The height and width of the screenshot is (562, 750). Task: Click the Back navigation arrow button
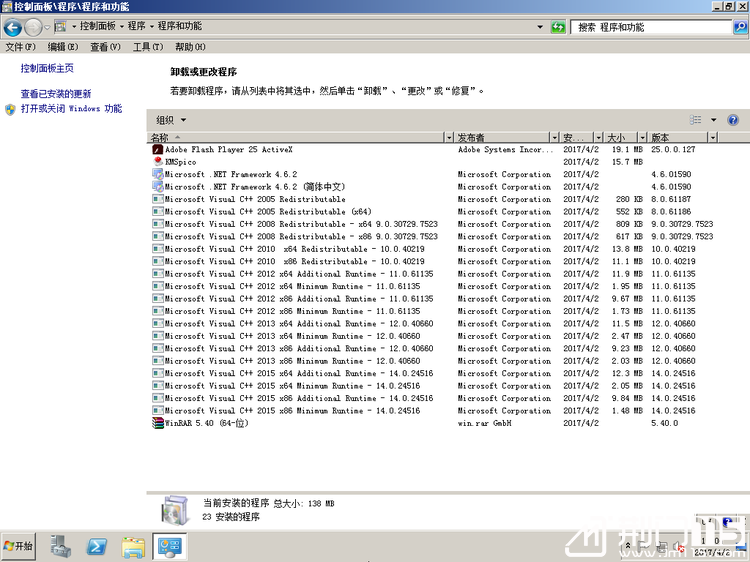tap(12, 28)
